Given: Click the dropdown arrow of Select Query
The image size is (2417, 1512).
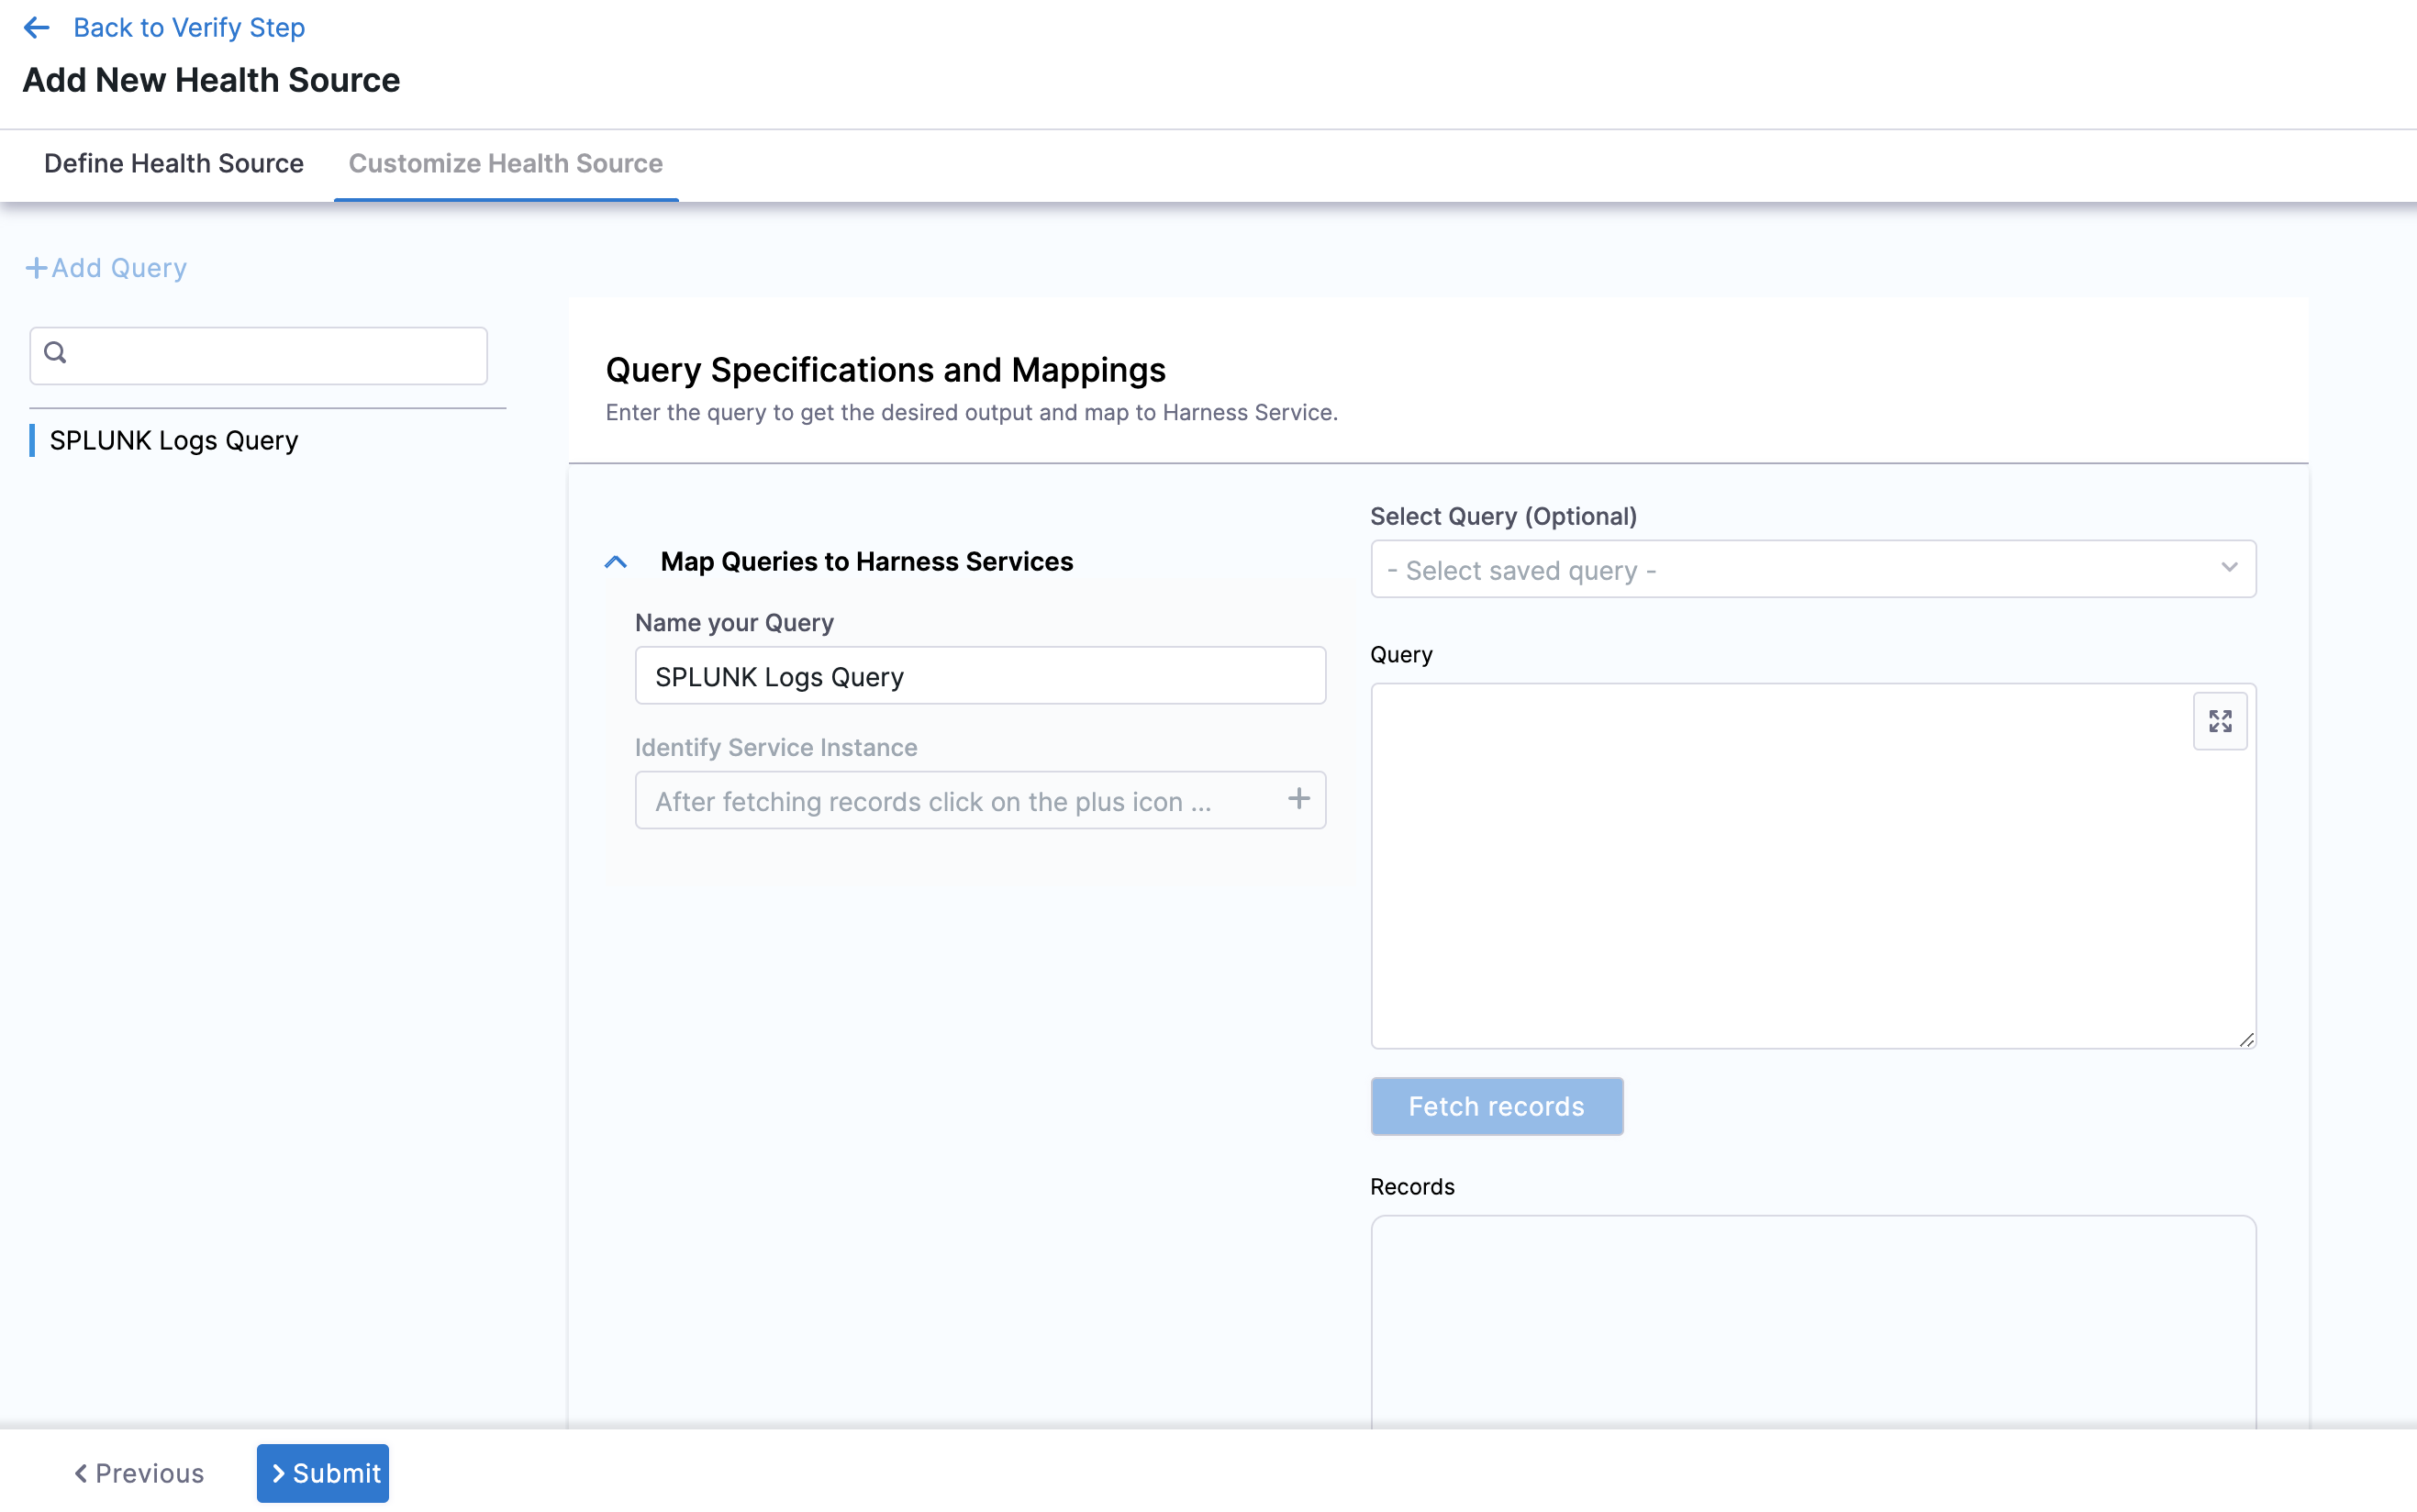Looking at the screenshot, I should [2229, 568].
